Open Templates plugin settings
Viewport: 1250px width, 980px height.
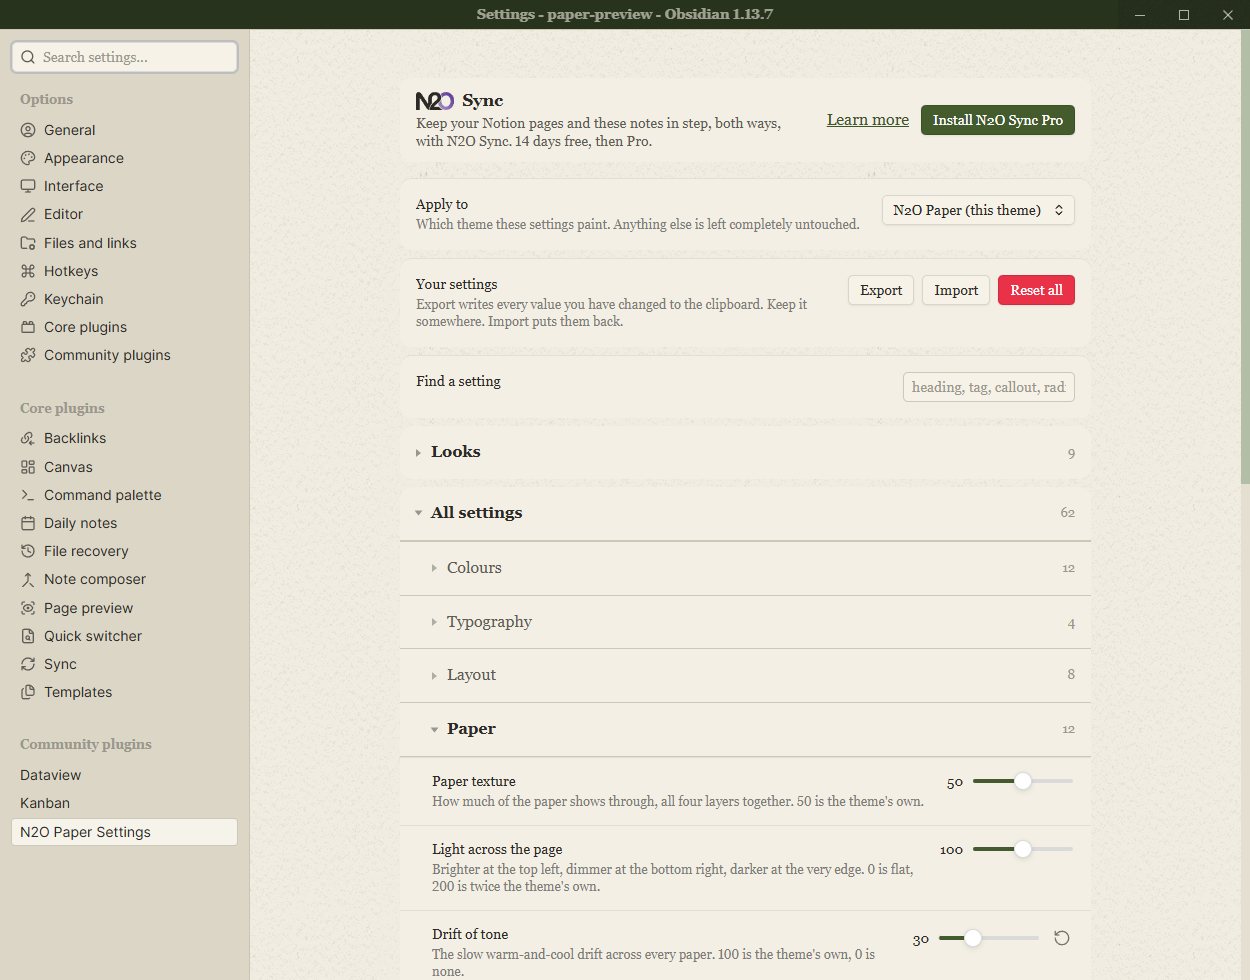124,692
